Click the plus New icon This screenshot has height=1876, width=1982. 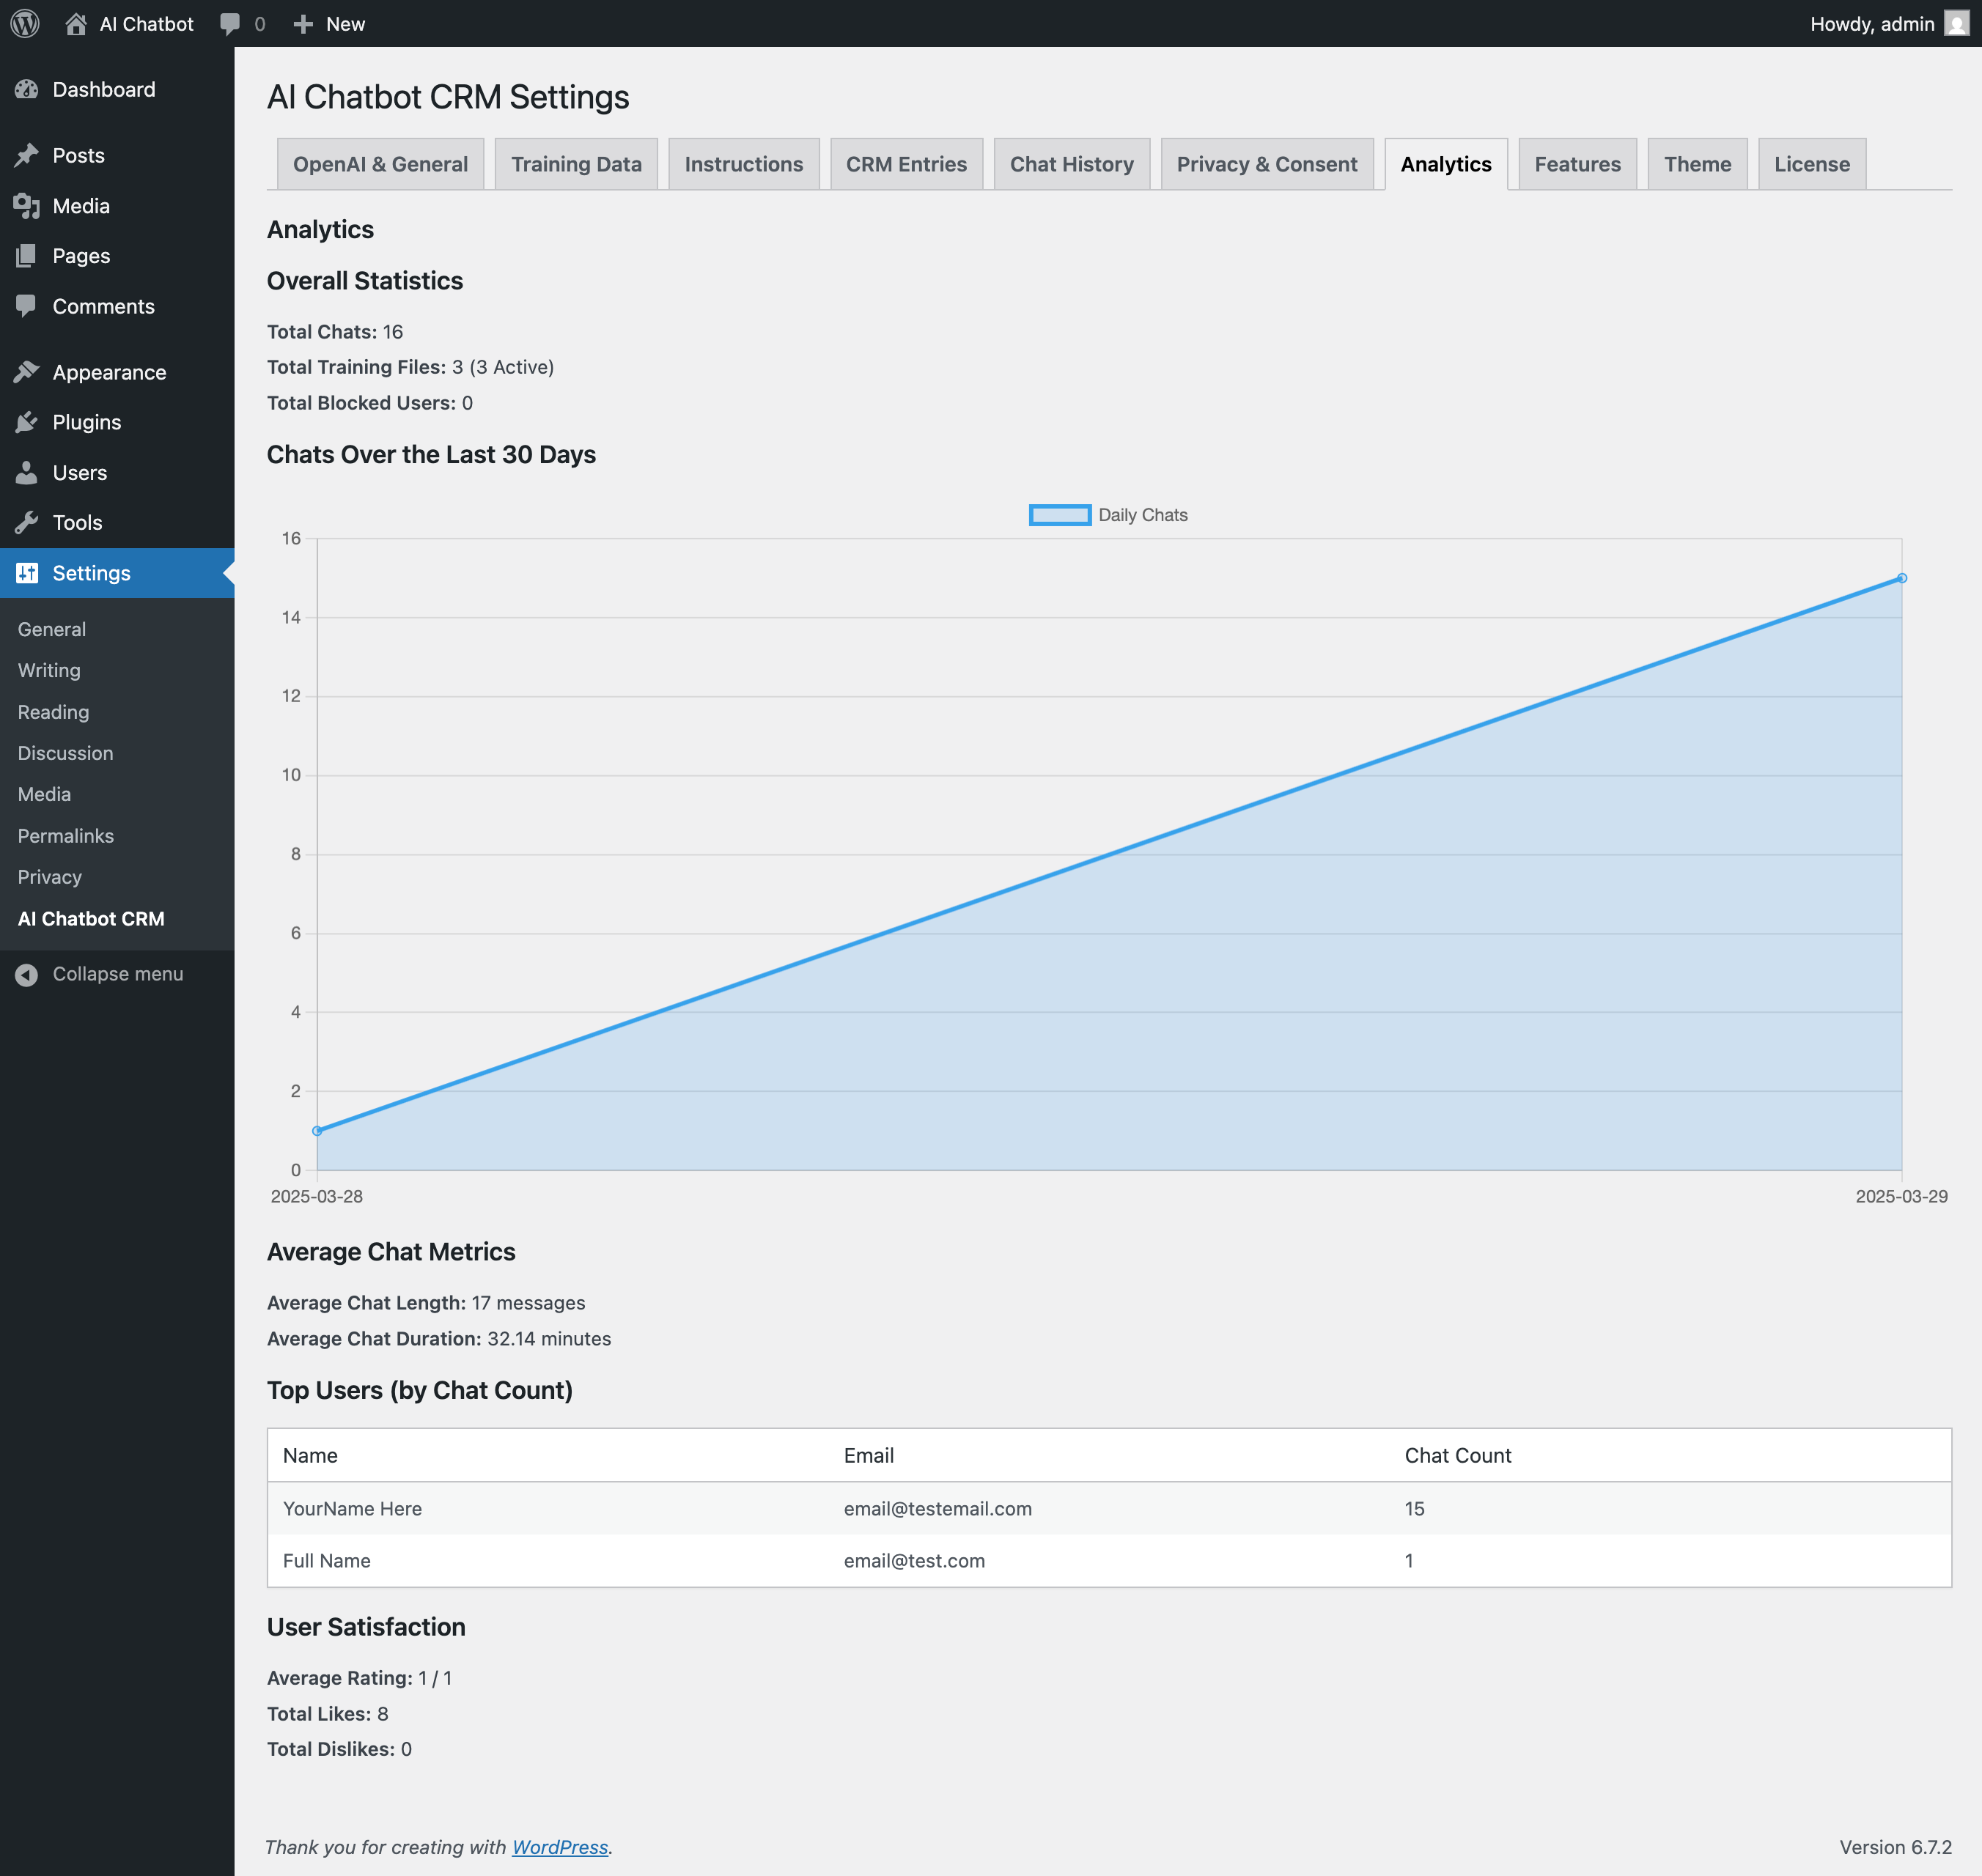tap(303, 23)
